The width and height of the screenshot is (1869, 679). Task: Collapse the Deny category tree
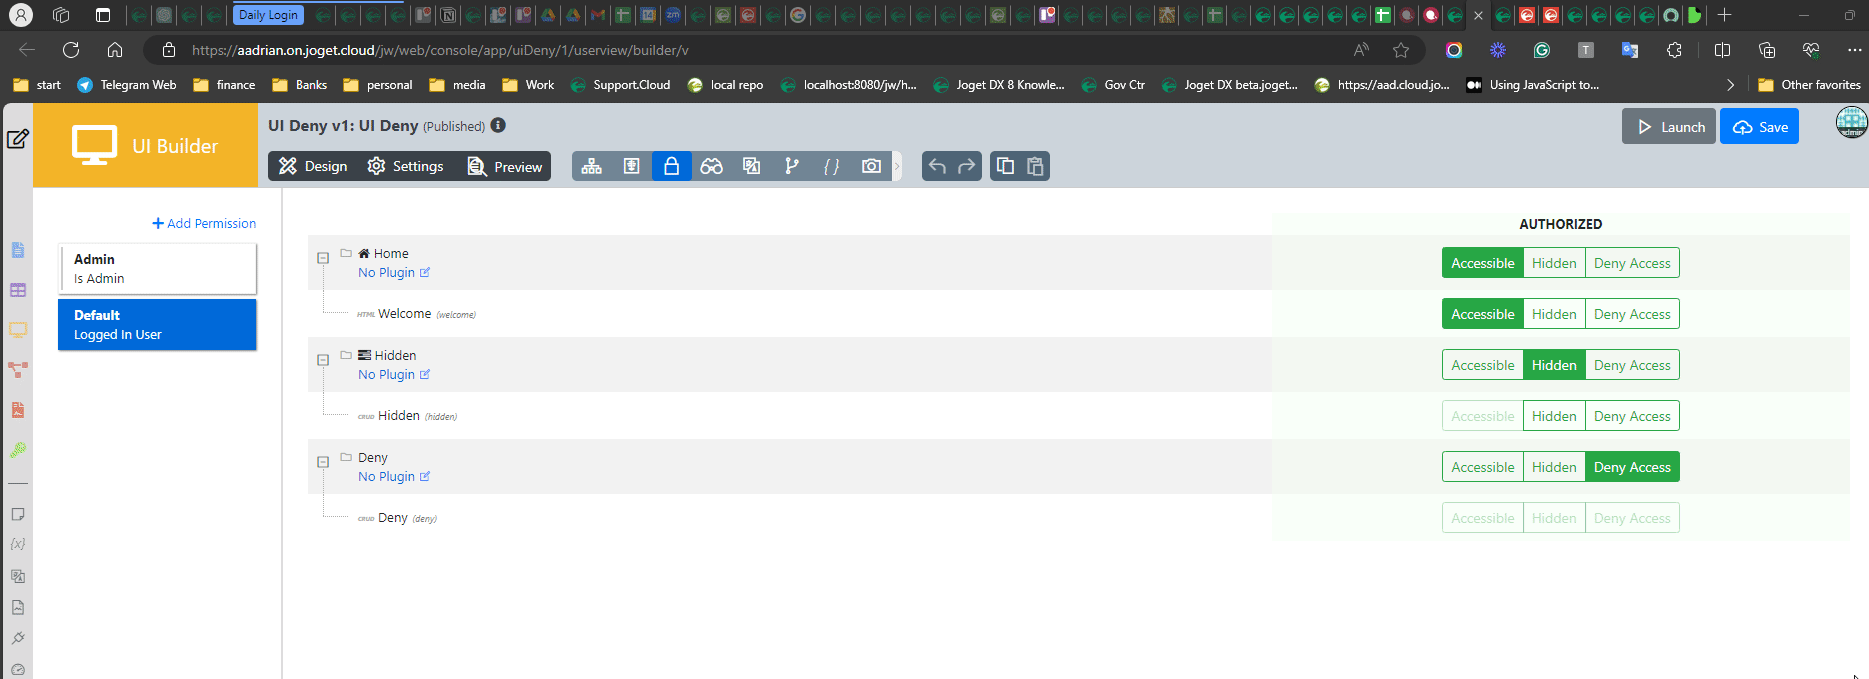[323, 462]
